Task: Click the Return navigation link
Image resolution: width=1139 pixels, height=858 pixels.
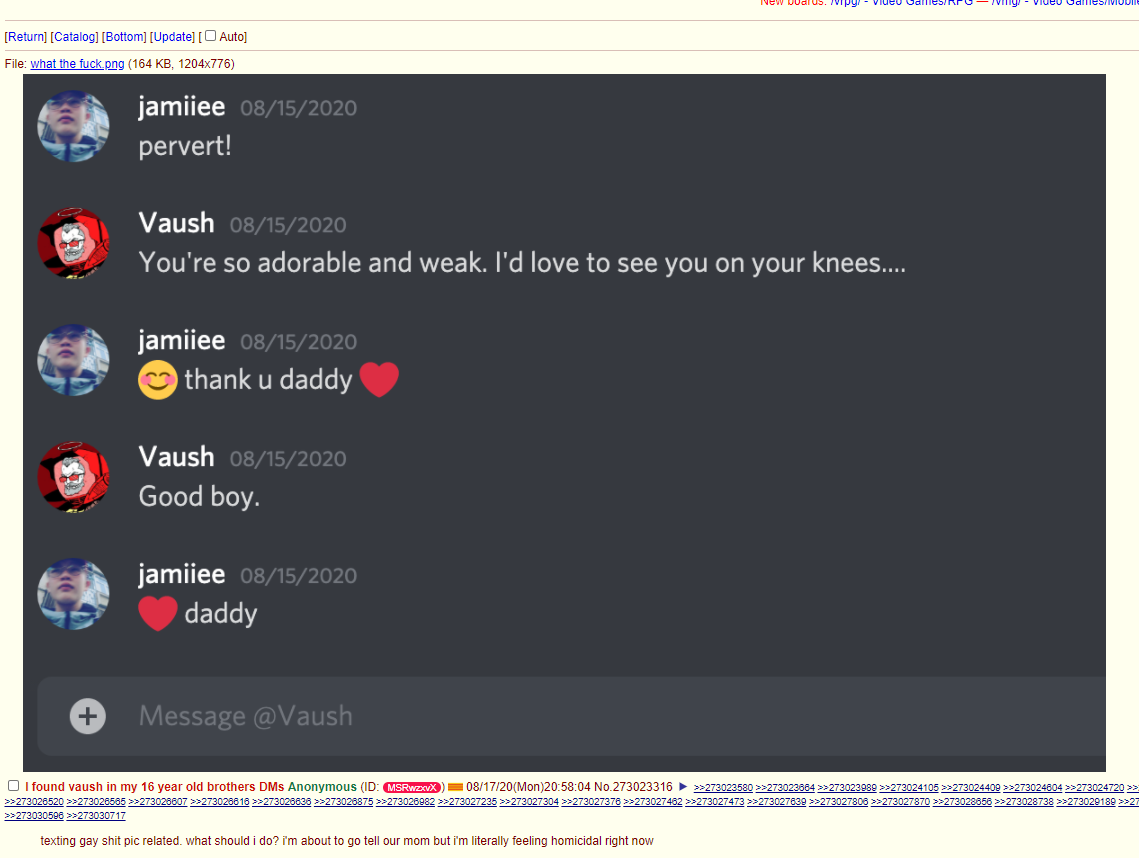Action: point(25,36)
